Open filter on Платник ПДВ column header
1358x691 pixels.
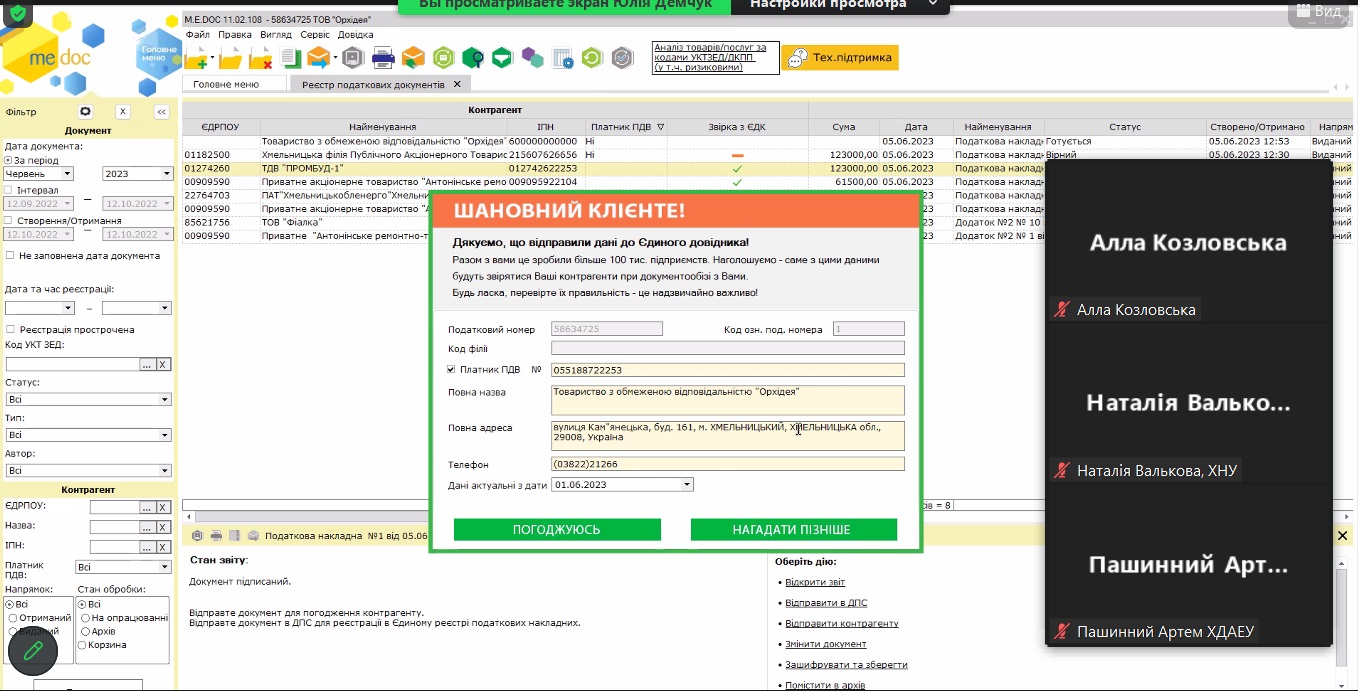point(660,127)
